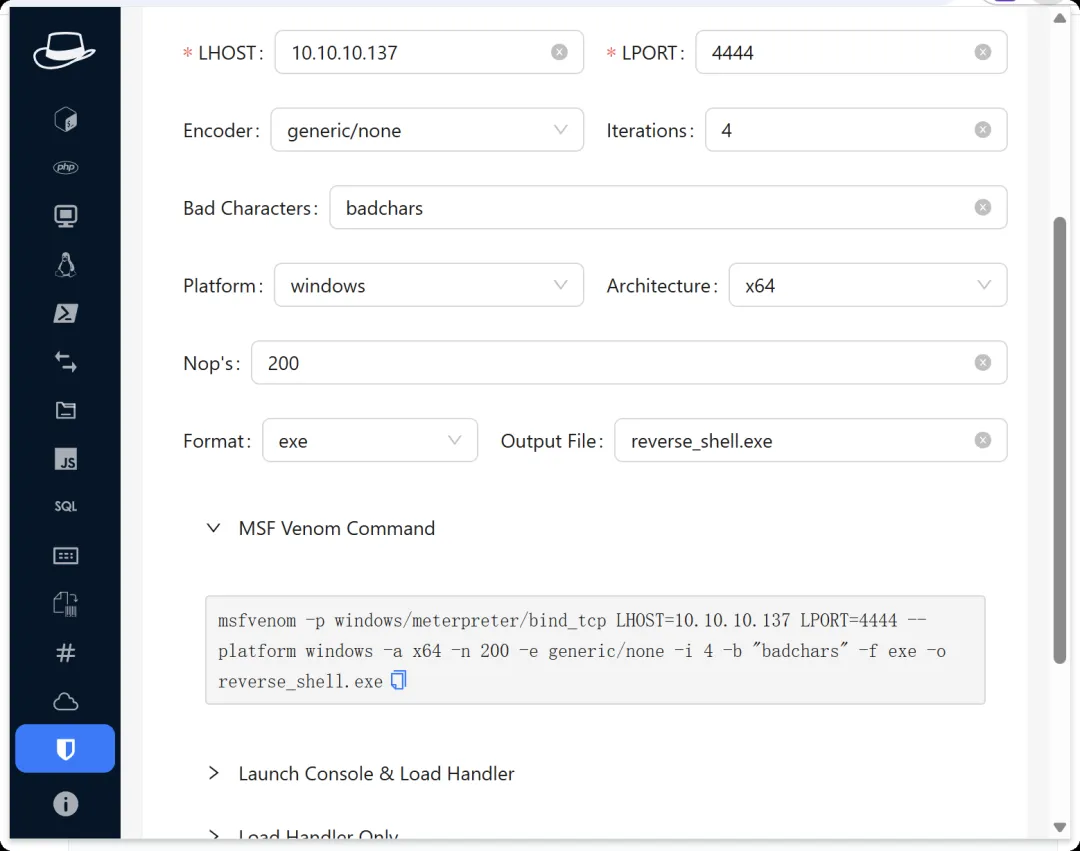The width and height of the screenshot is (1080, 851).
Task: Open the Encoder dropdown
Action: click(x=427, y=130)
